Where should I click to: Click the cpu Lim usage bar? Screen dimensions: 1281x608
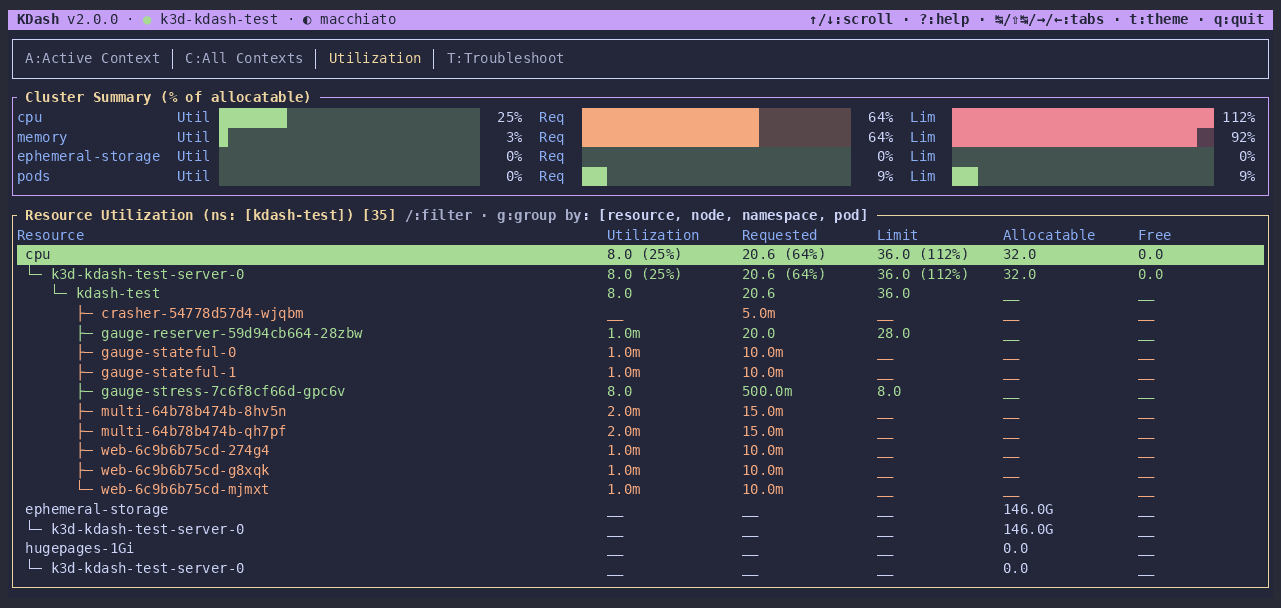pyautogui.click(x=1083, y=118)
